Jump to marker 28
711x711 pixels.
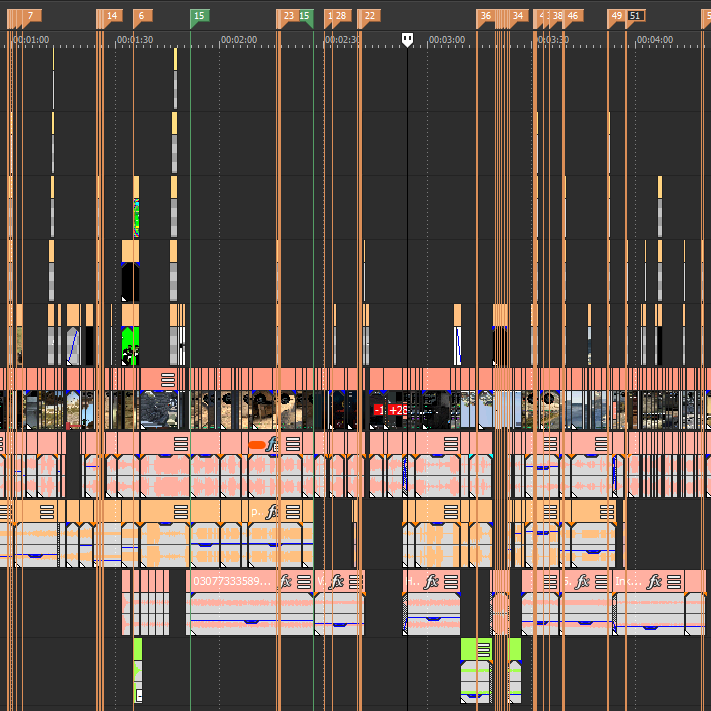pyautogui.click(x=341, y=16)
